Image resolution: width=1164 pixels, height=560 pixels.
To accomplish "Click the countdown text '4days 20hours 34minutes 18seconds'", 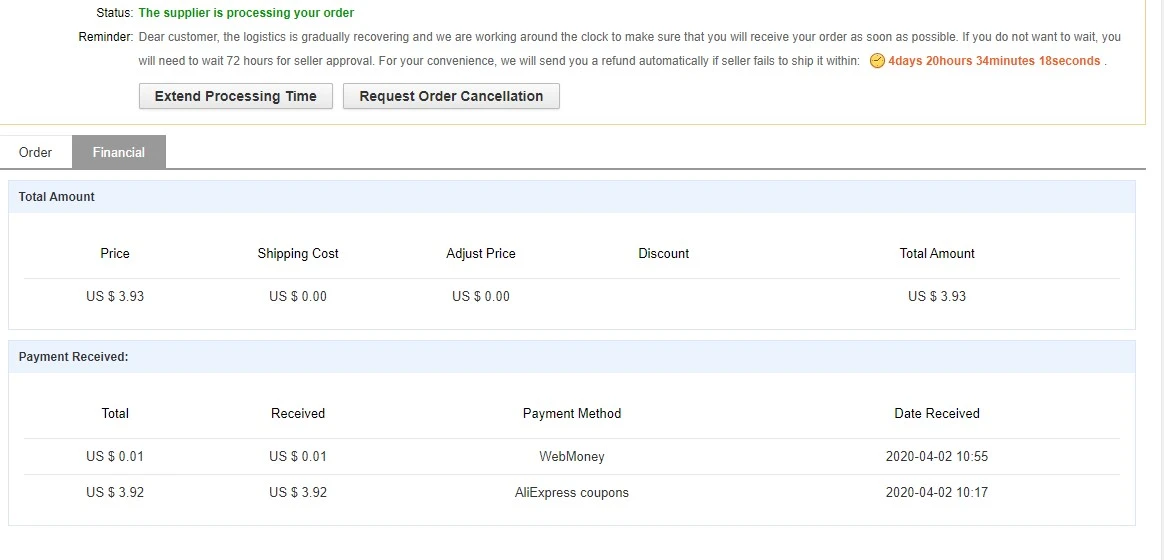I will point(994,61).
